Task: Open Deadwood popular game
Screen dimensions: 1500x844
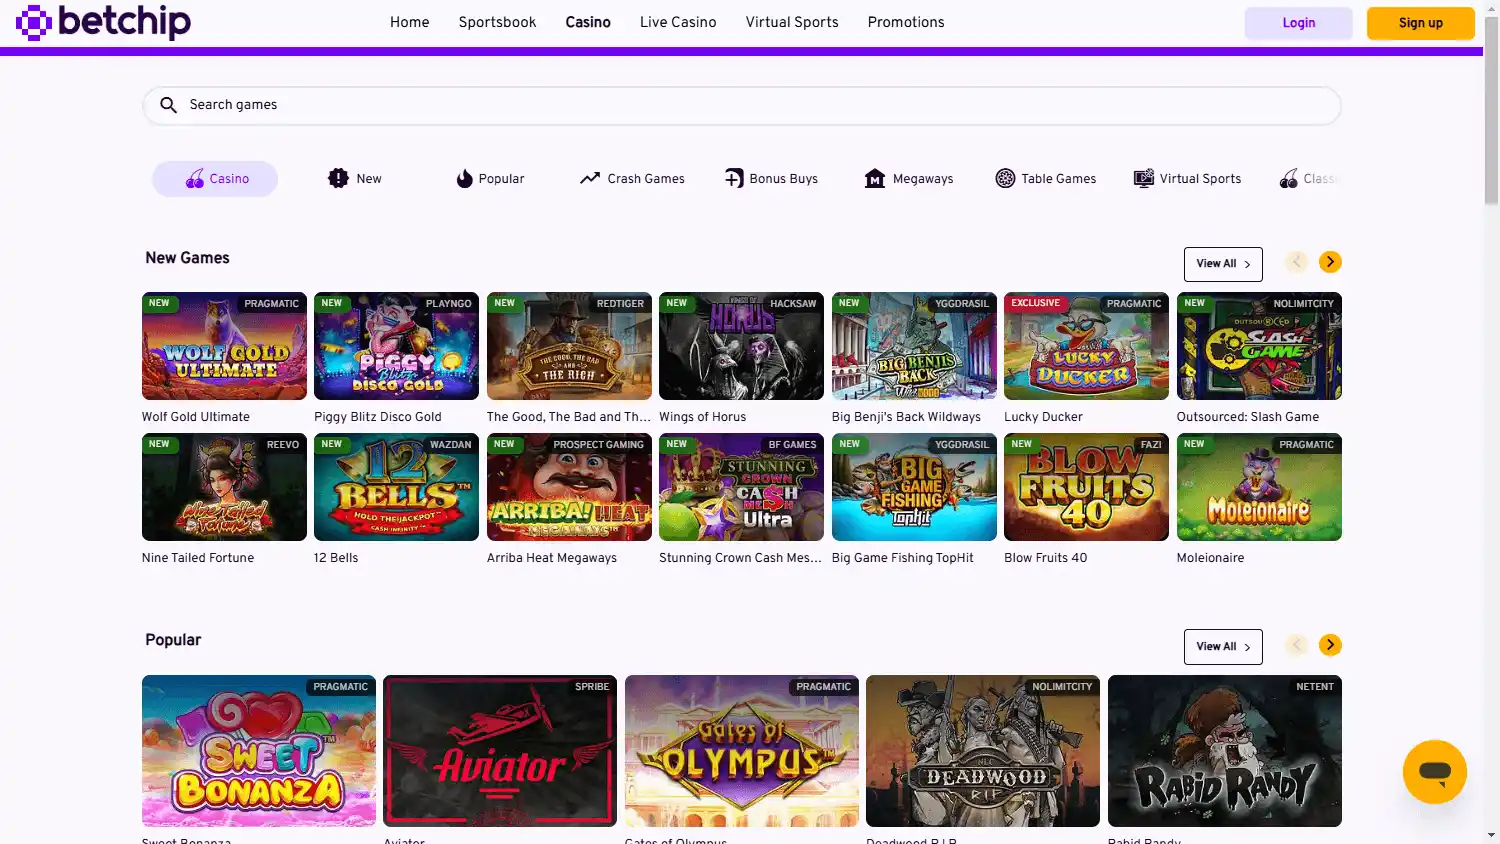Action: click(983, 751)
